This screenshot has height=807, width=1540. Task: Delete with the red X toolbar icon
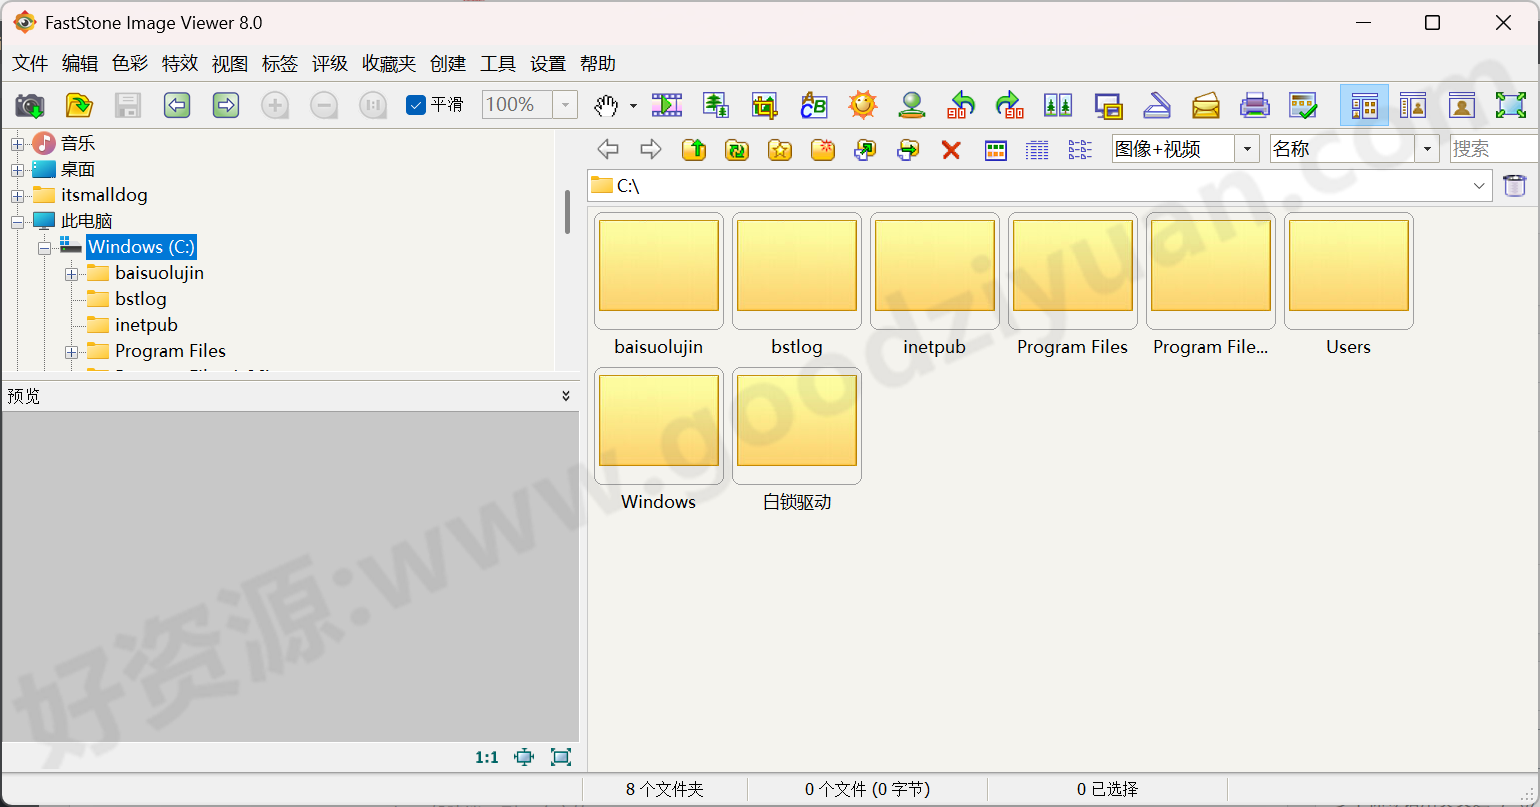click(x=950, y=149)
